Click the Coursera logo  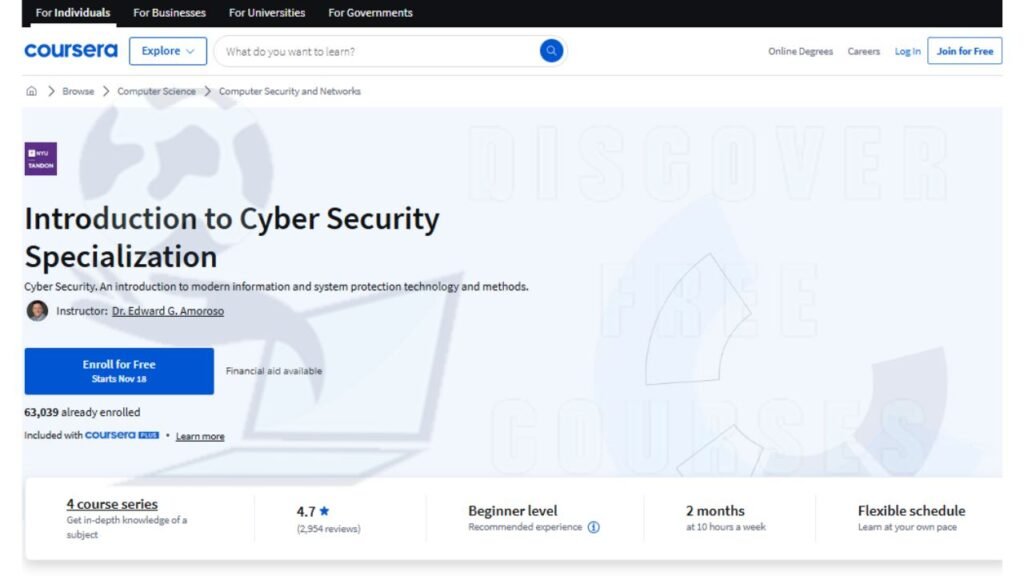tap(71, 50)
